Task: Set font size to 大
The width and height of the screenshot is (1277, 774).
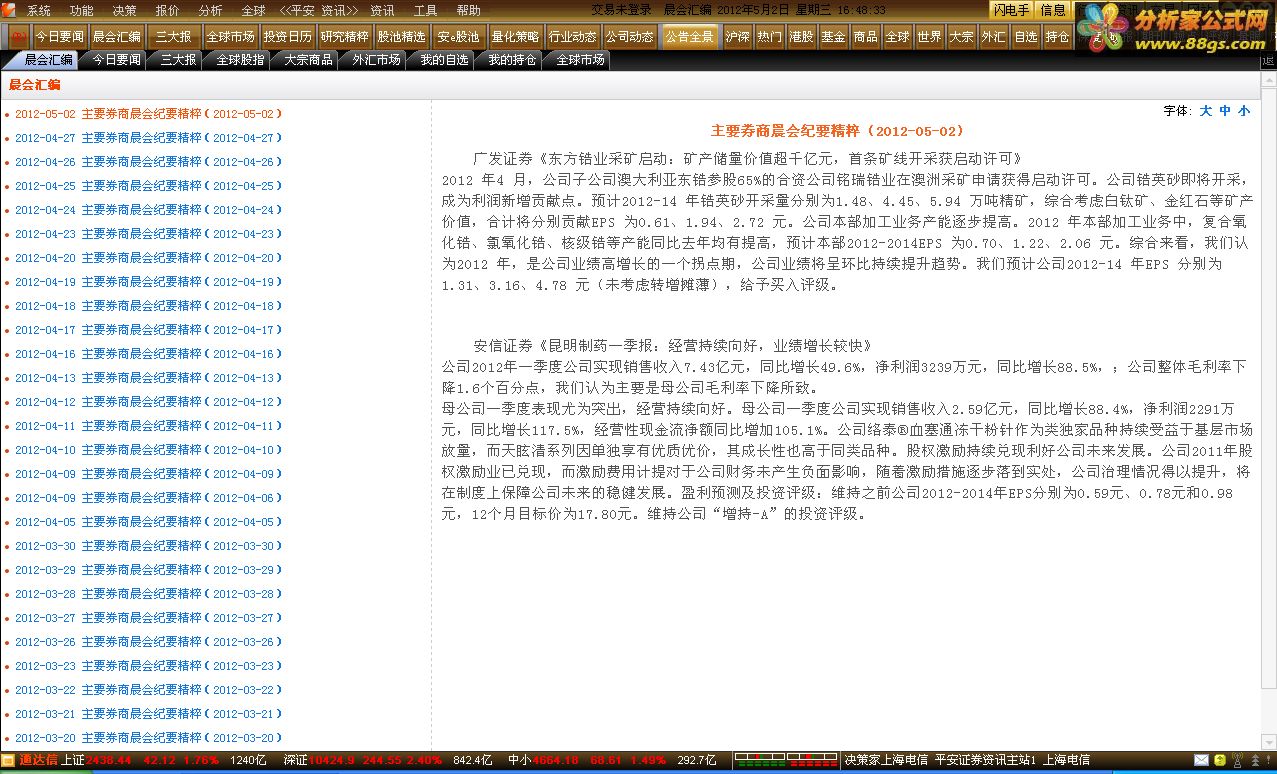Action: pyautogui.click(x=1206, y=111)
